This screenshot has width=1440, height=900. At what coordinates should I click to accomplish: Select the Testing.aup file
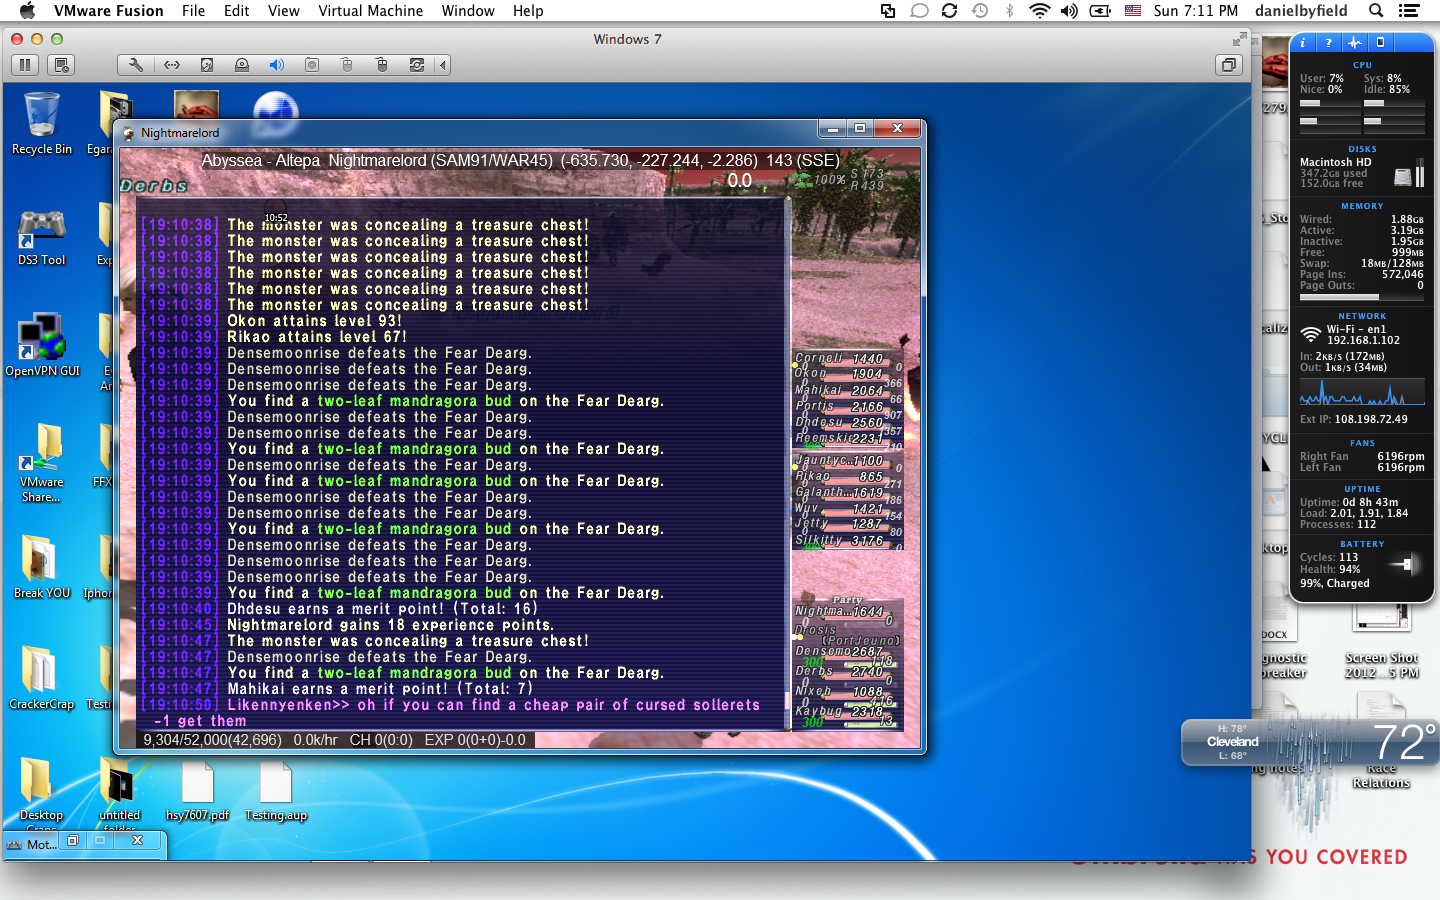[x=275, y=790]
